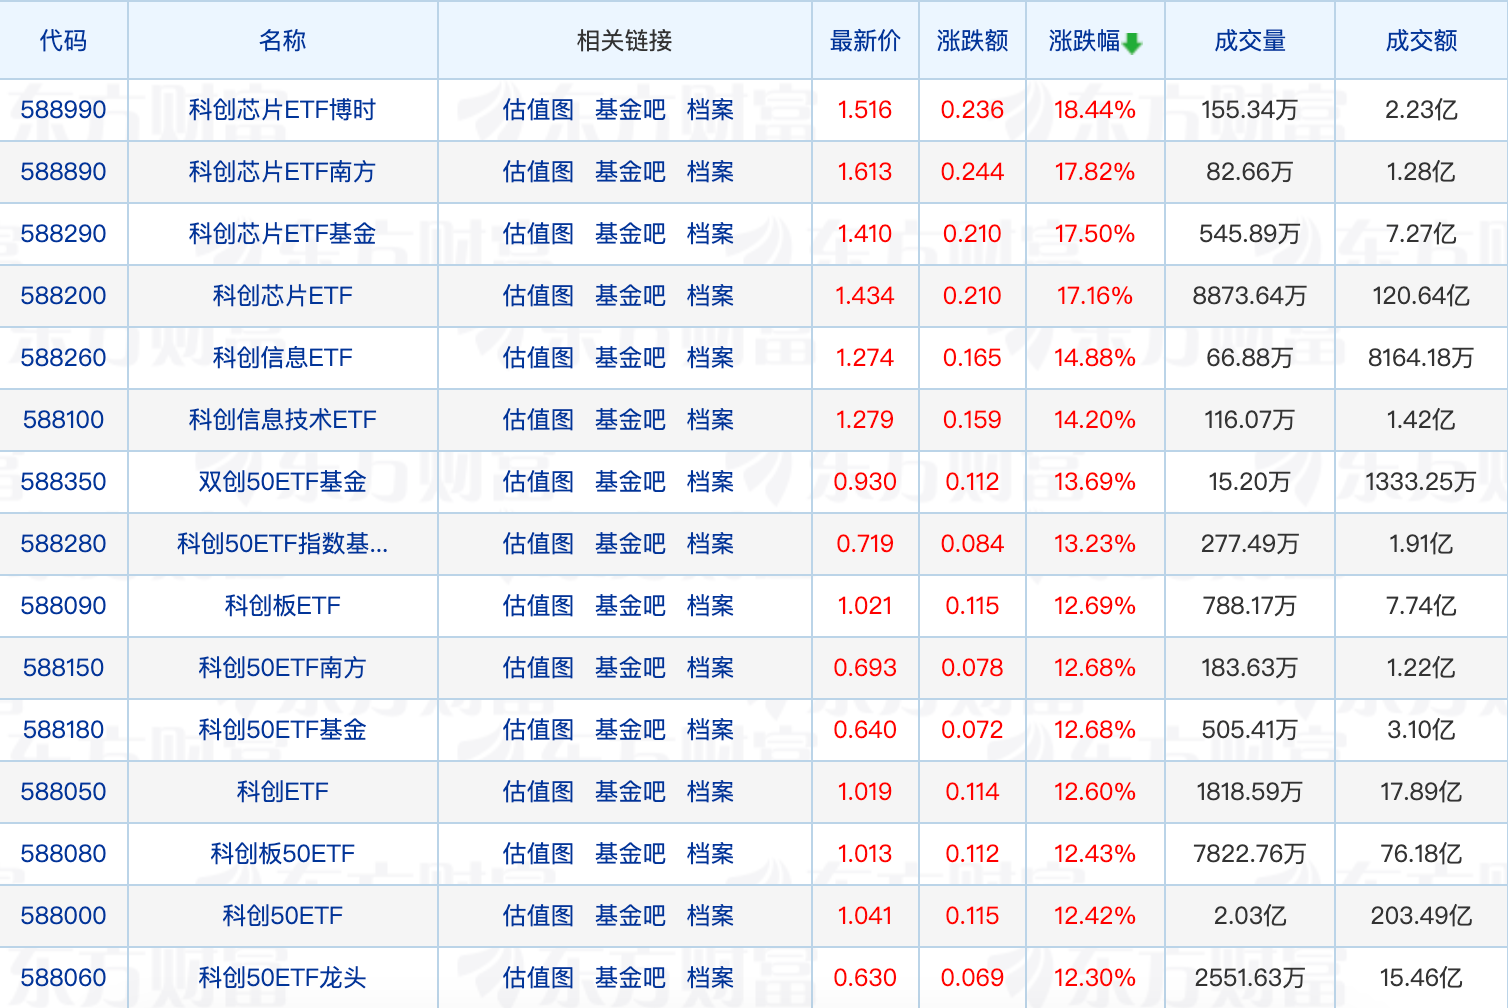Sort table by 最新价 column header
This screenshot has height=1008, width=1508.
tap(865, 41)
